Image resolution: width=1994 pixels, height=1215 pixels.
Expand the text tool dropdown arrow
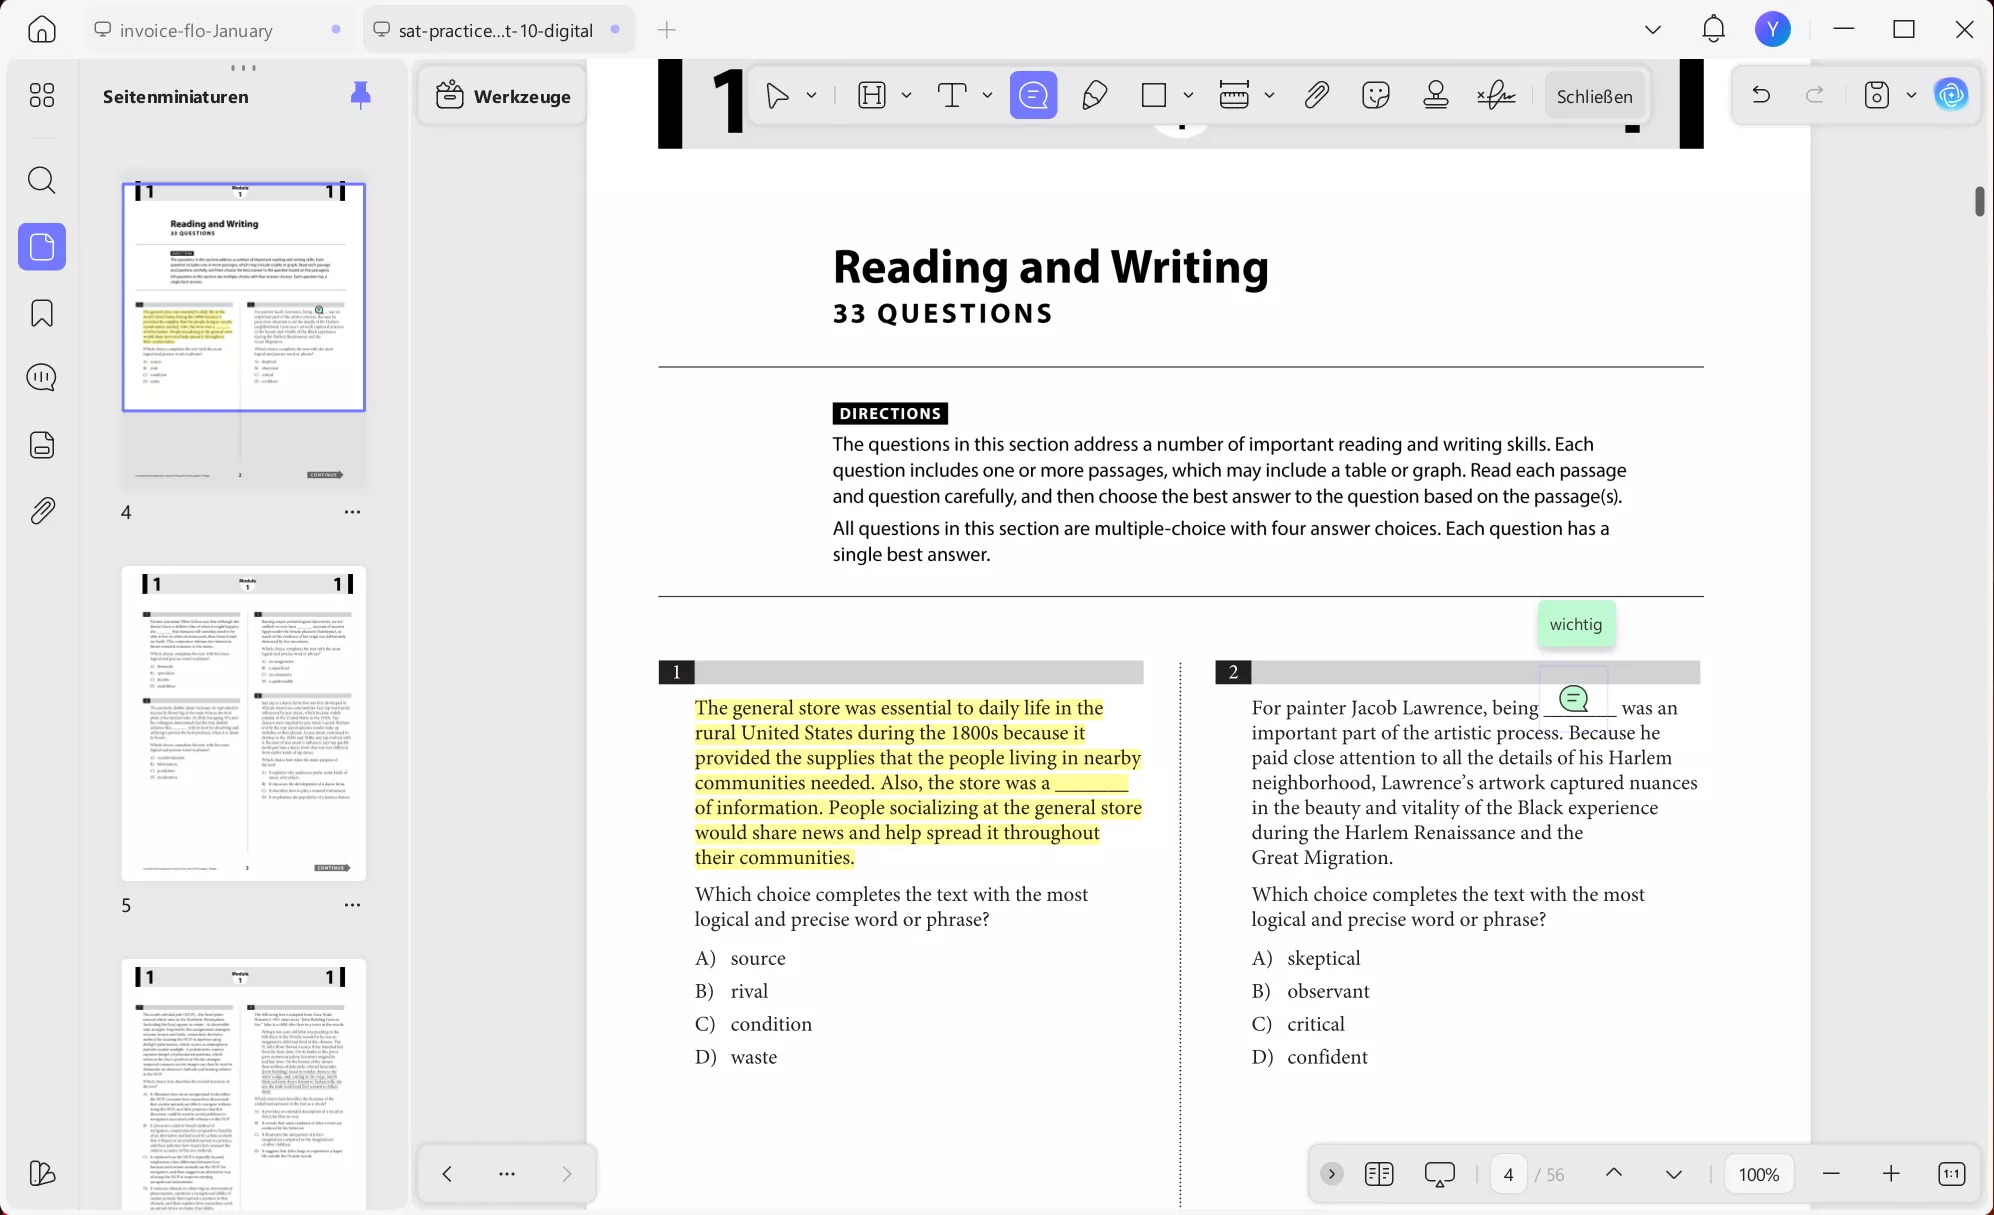[987, 96]
